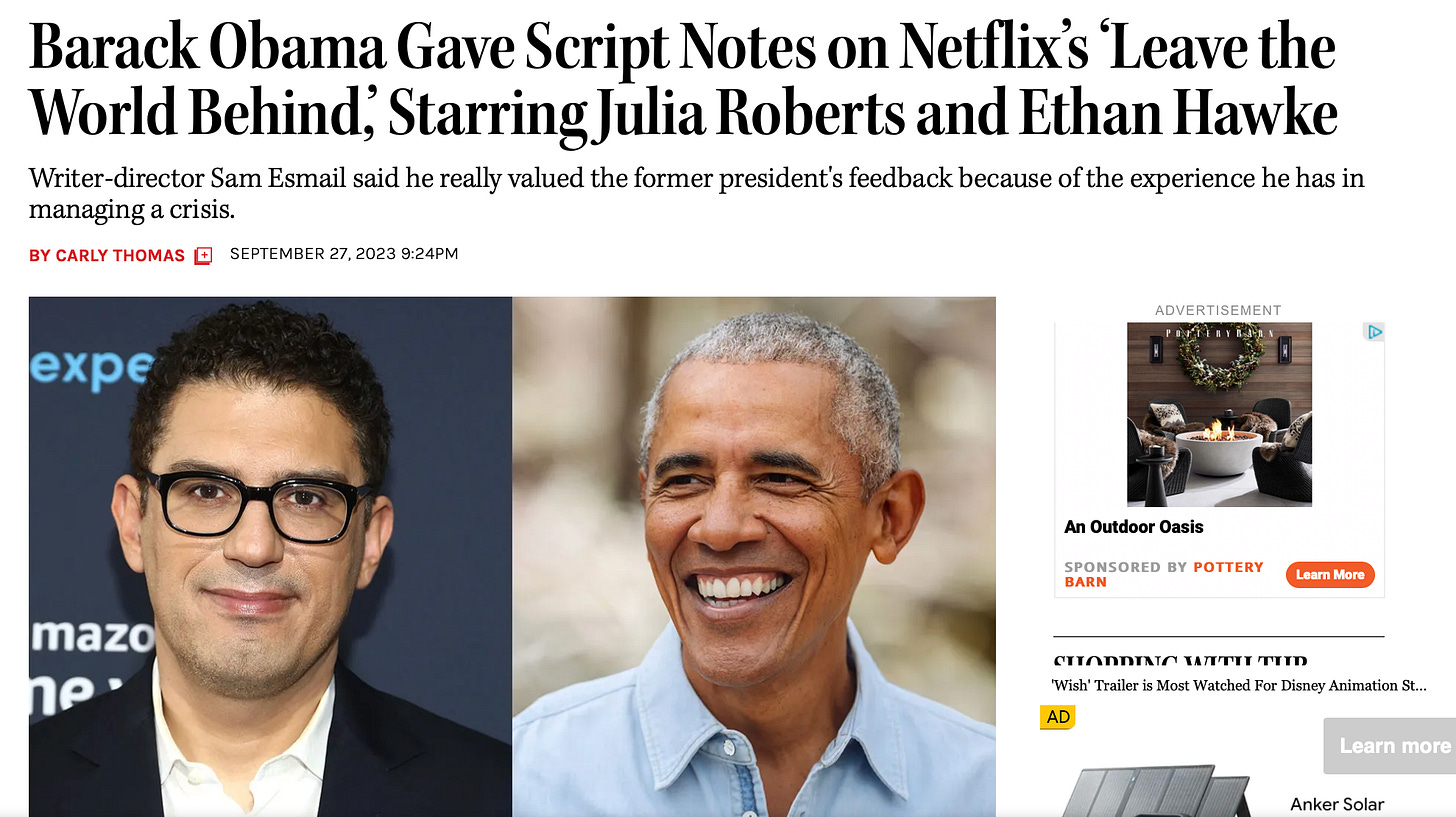Viewport: 1456px width, 817px height.
Task: Click the photo of man with glasses
Action: pyautogui.click(x=270, y=557)
